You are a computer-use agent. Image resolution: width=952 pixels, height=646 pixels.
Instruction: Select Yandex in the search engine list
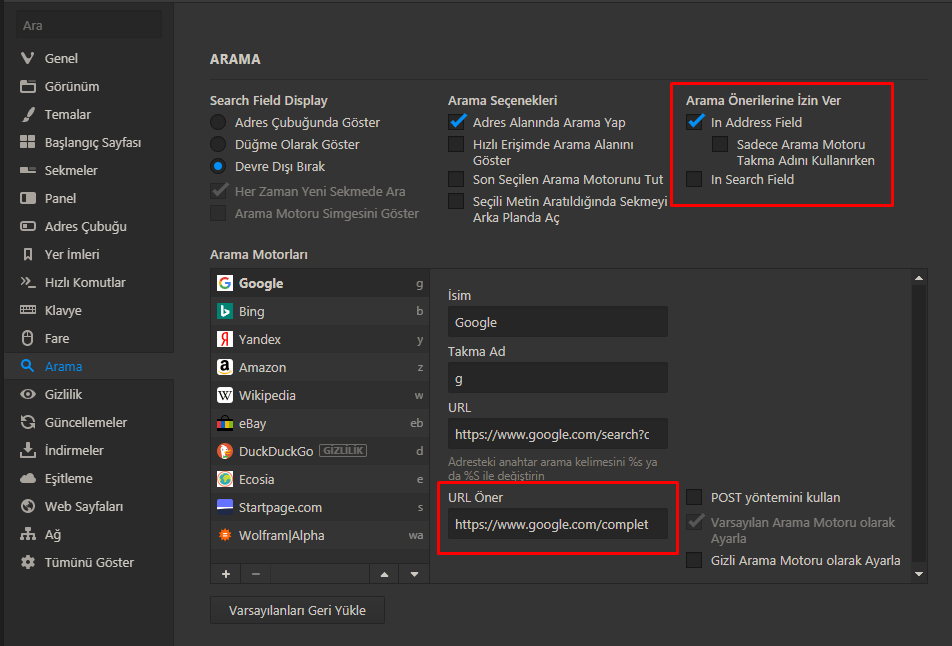(x=260, y=339)
